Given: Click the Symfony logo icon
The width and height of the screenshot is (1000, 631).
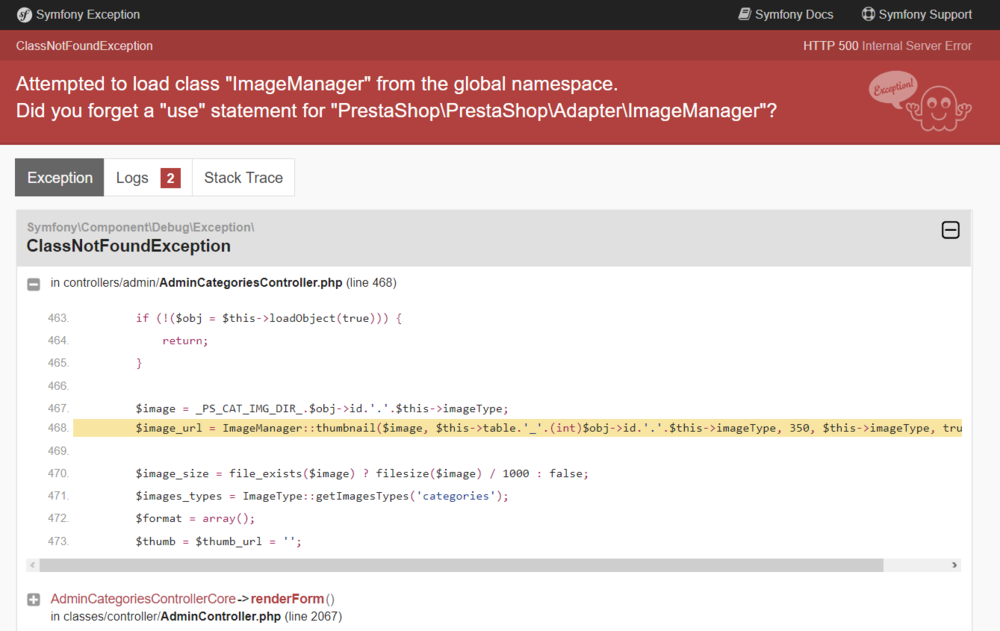Looking at the screenshot, I should click(x=24, y=15).
